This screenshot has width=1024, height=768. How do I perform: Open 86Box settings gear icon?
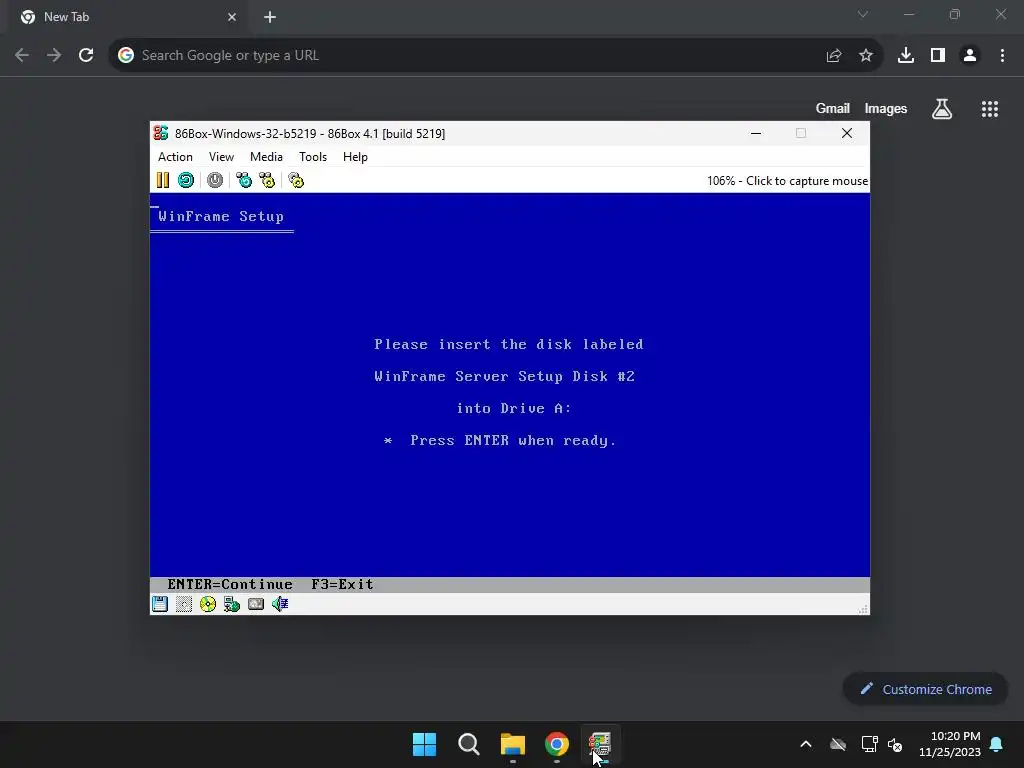(296, 180)
